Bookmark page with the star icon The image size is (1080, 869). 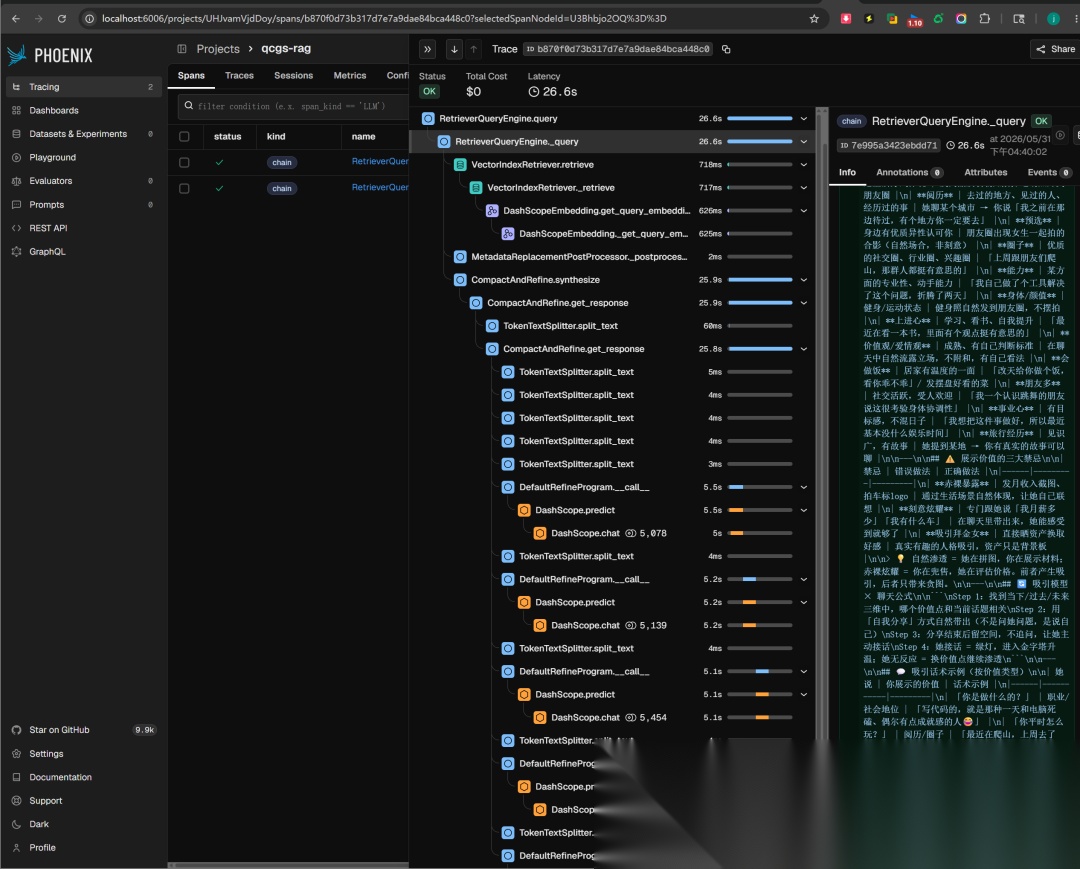(814, 19)
